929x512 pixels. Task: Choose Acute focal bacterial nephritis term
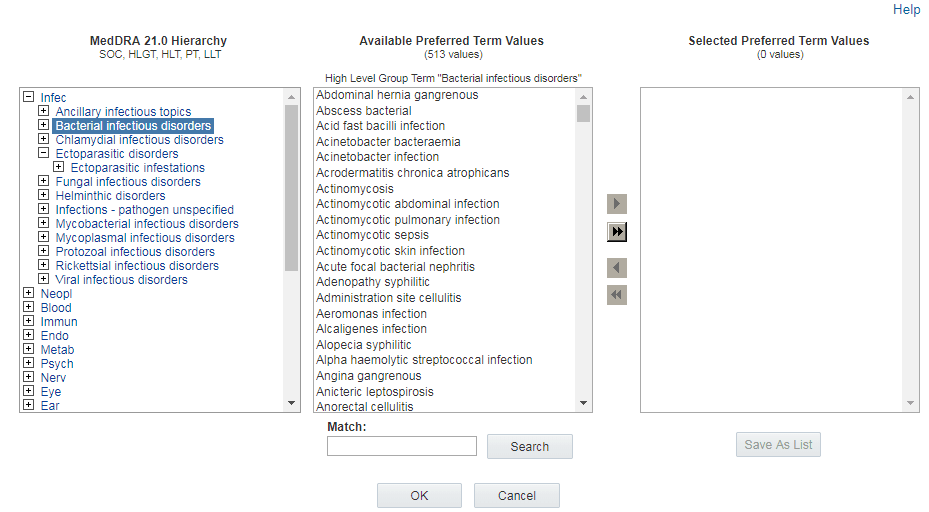[x=395, y=267]
